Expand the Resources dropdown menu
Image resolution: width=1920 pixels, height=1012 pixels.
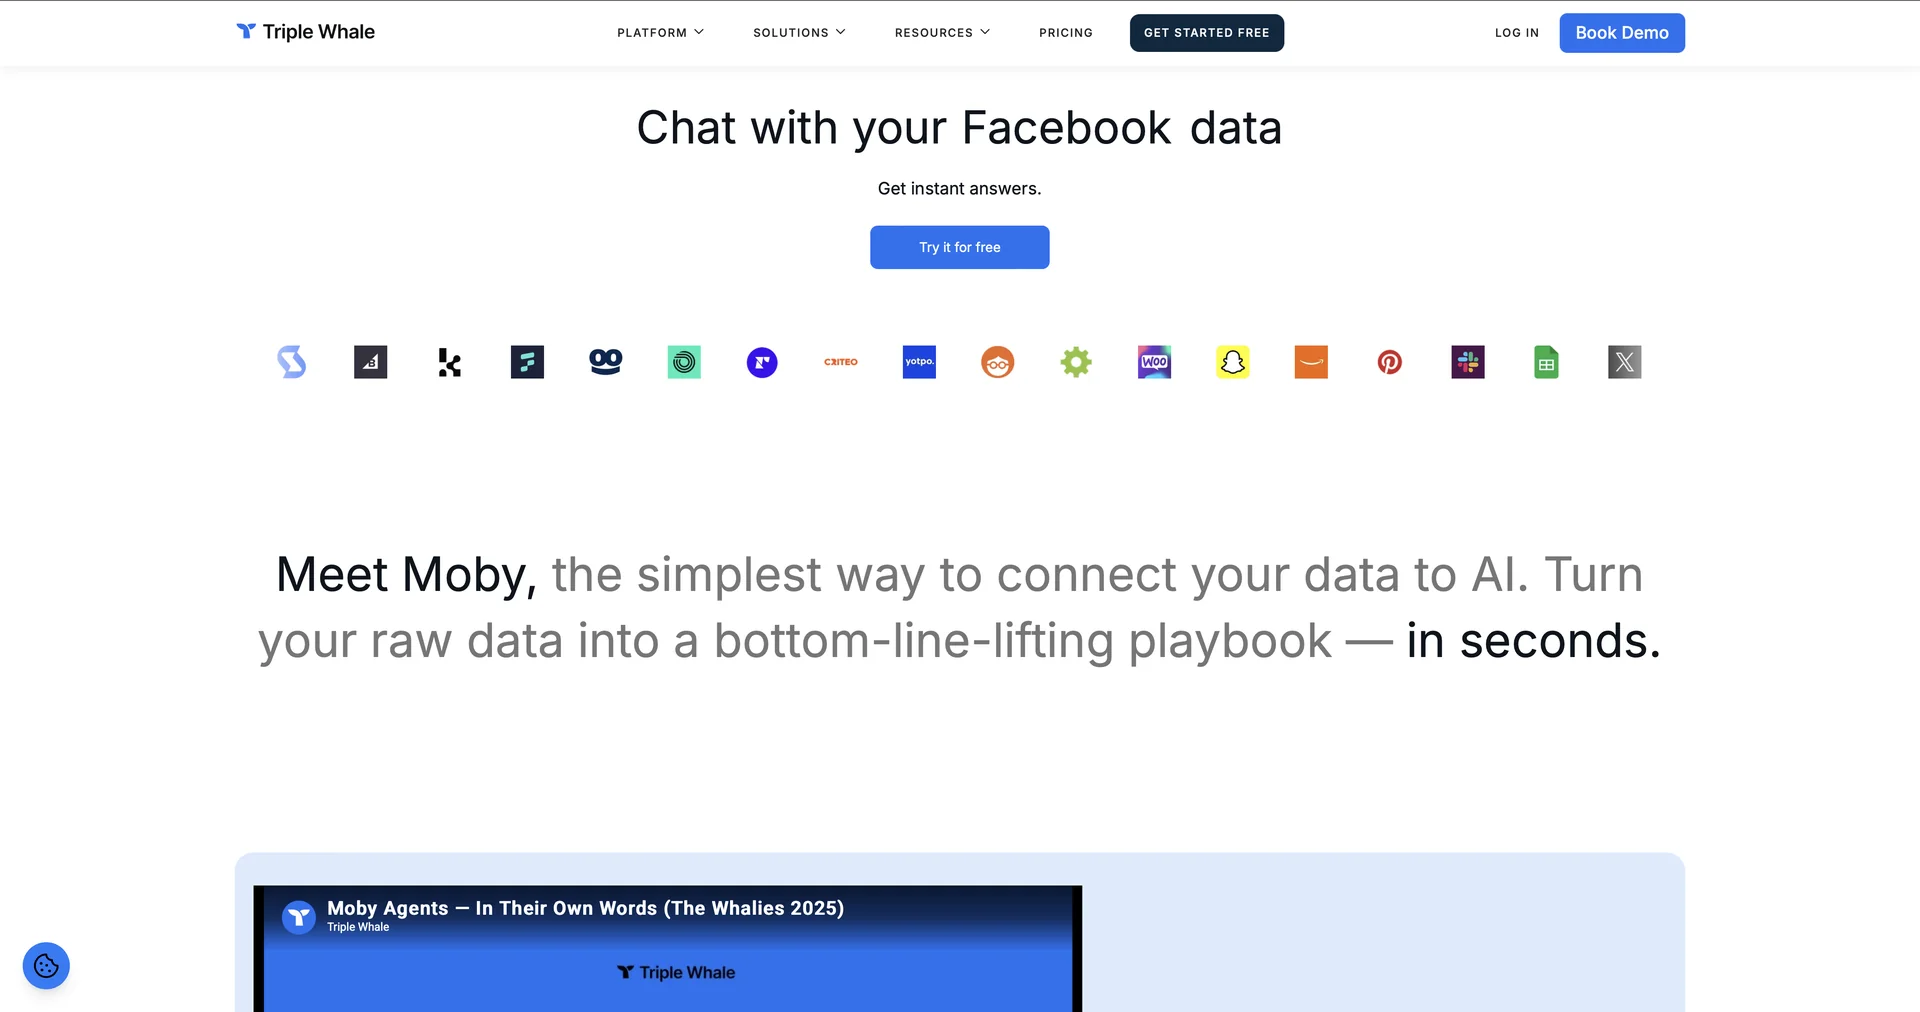(942, 33)
